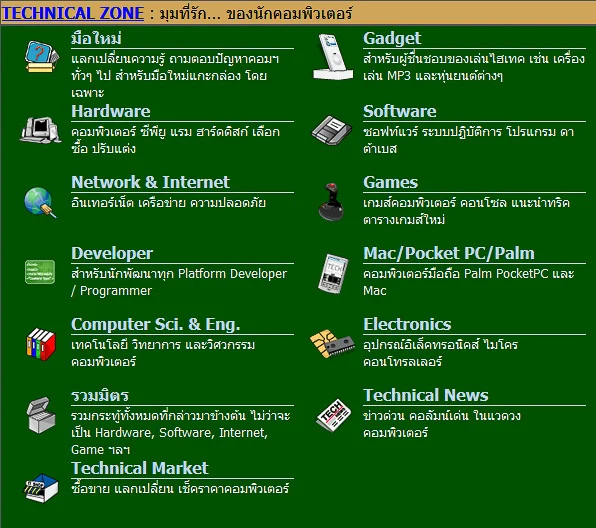Click the globe Network & Internet icon

pos(40,202)
